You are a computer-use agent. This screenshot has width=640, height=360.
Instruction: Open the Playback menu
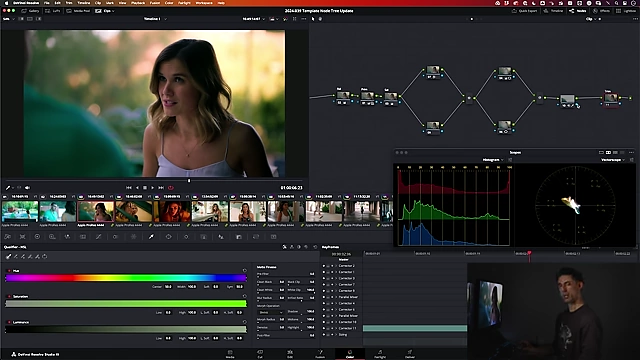[x=138, y=3]
